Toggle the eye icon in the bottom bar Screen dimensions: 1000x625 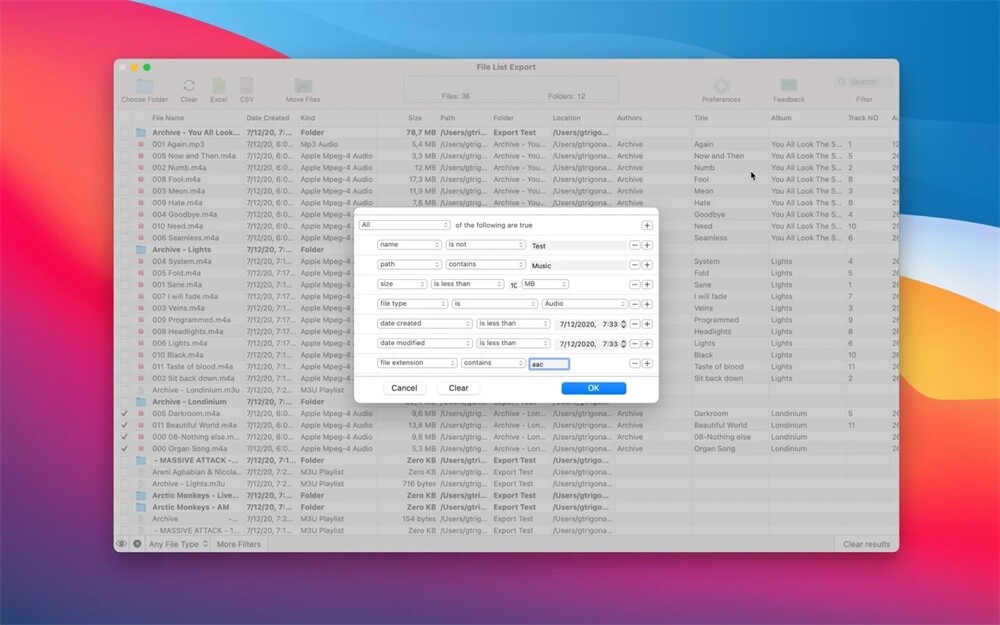(121, 544)
